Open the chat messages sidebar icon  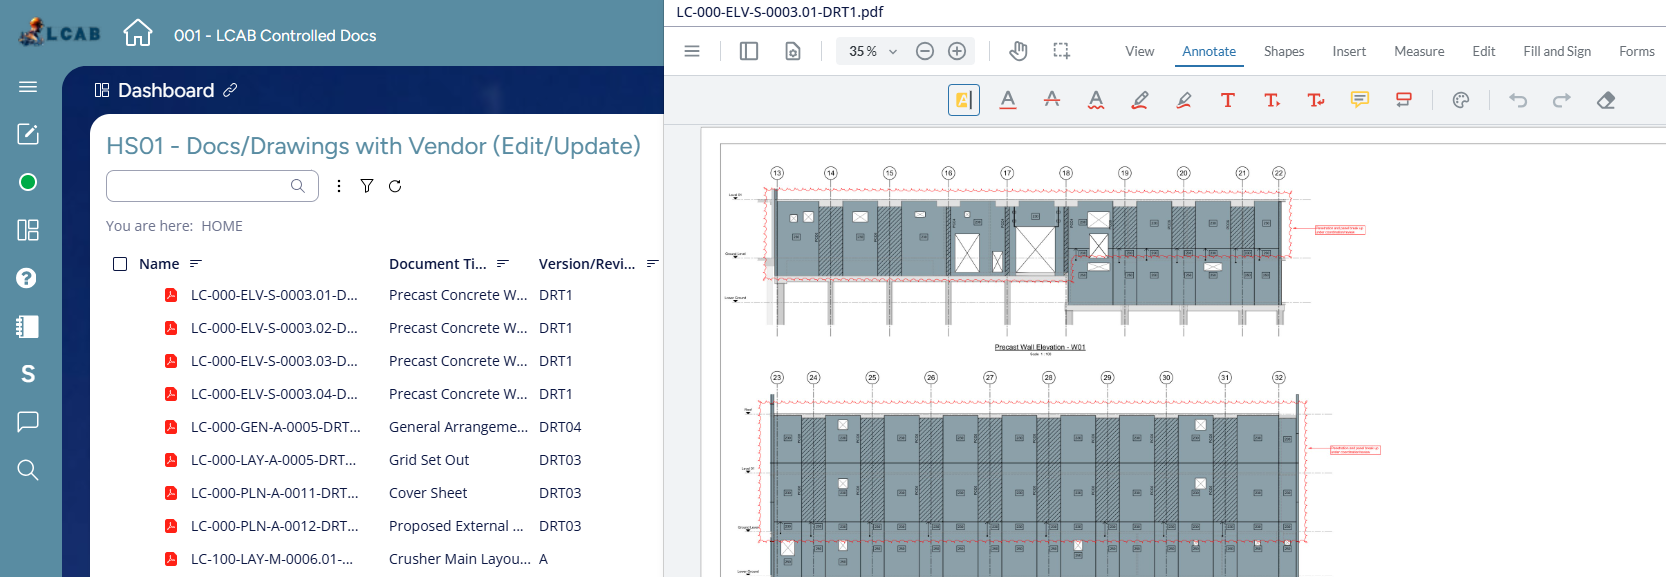[x=28, y=421]
